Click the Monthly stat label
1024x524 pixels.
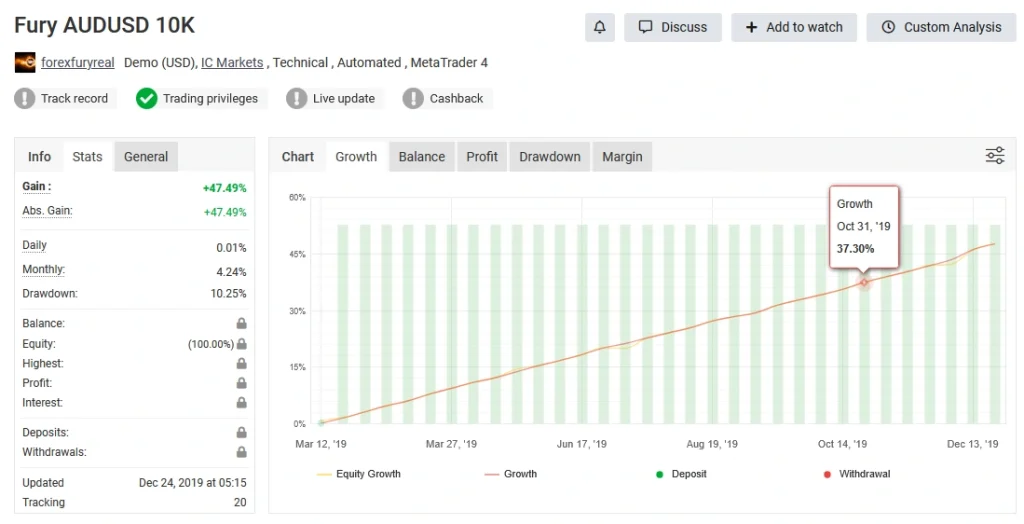tap(44, 269)
